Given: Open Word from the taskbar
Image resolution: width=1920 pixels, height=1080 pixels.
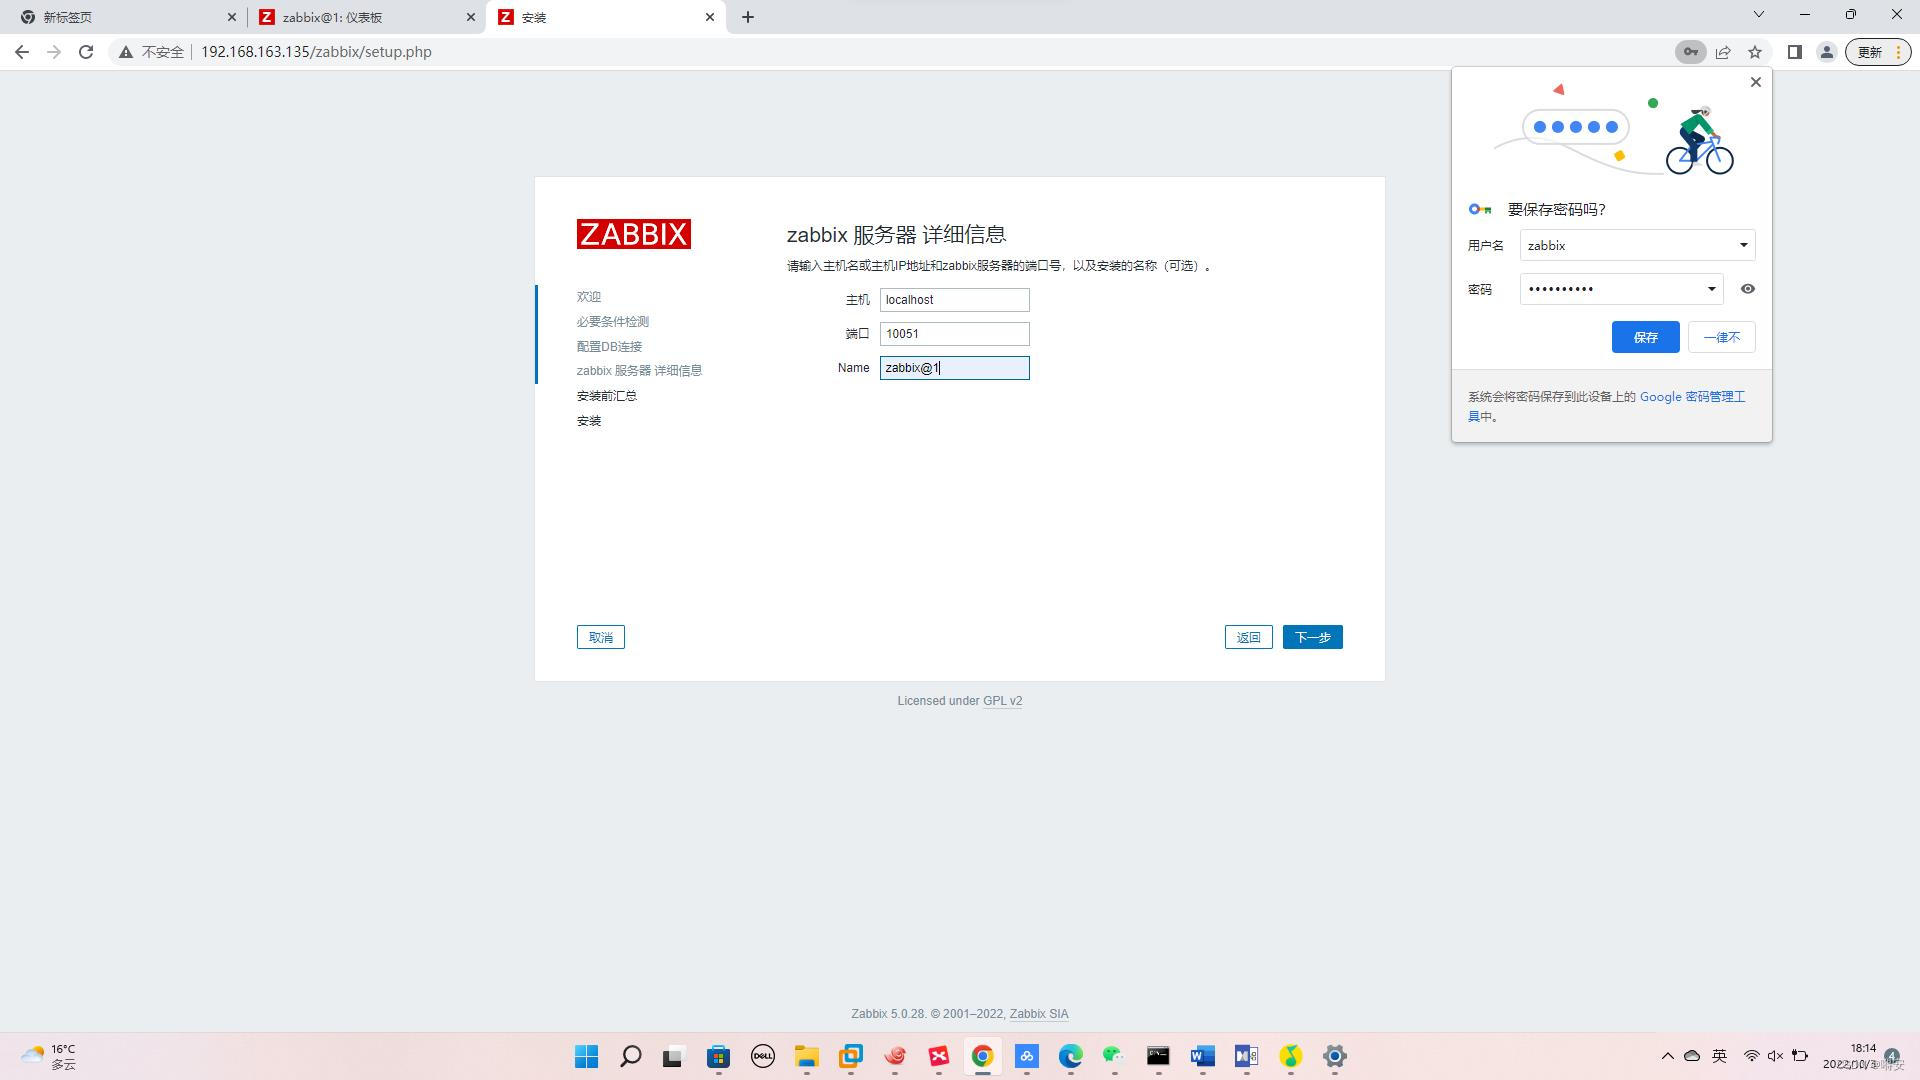Looking at the screenshot, I should 1203,1056.
